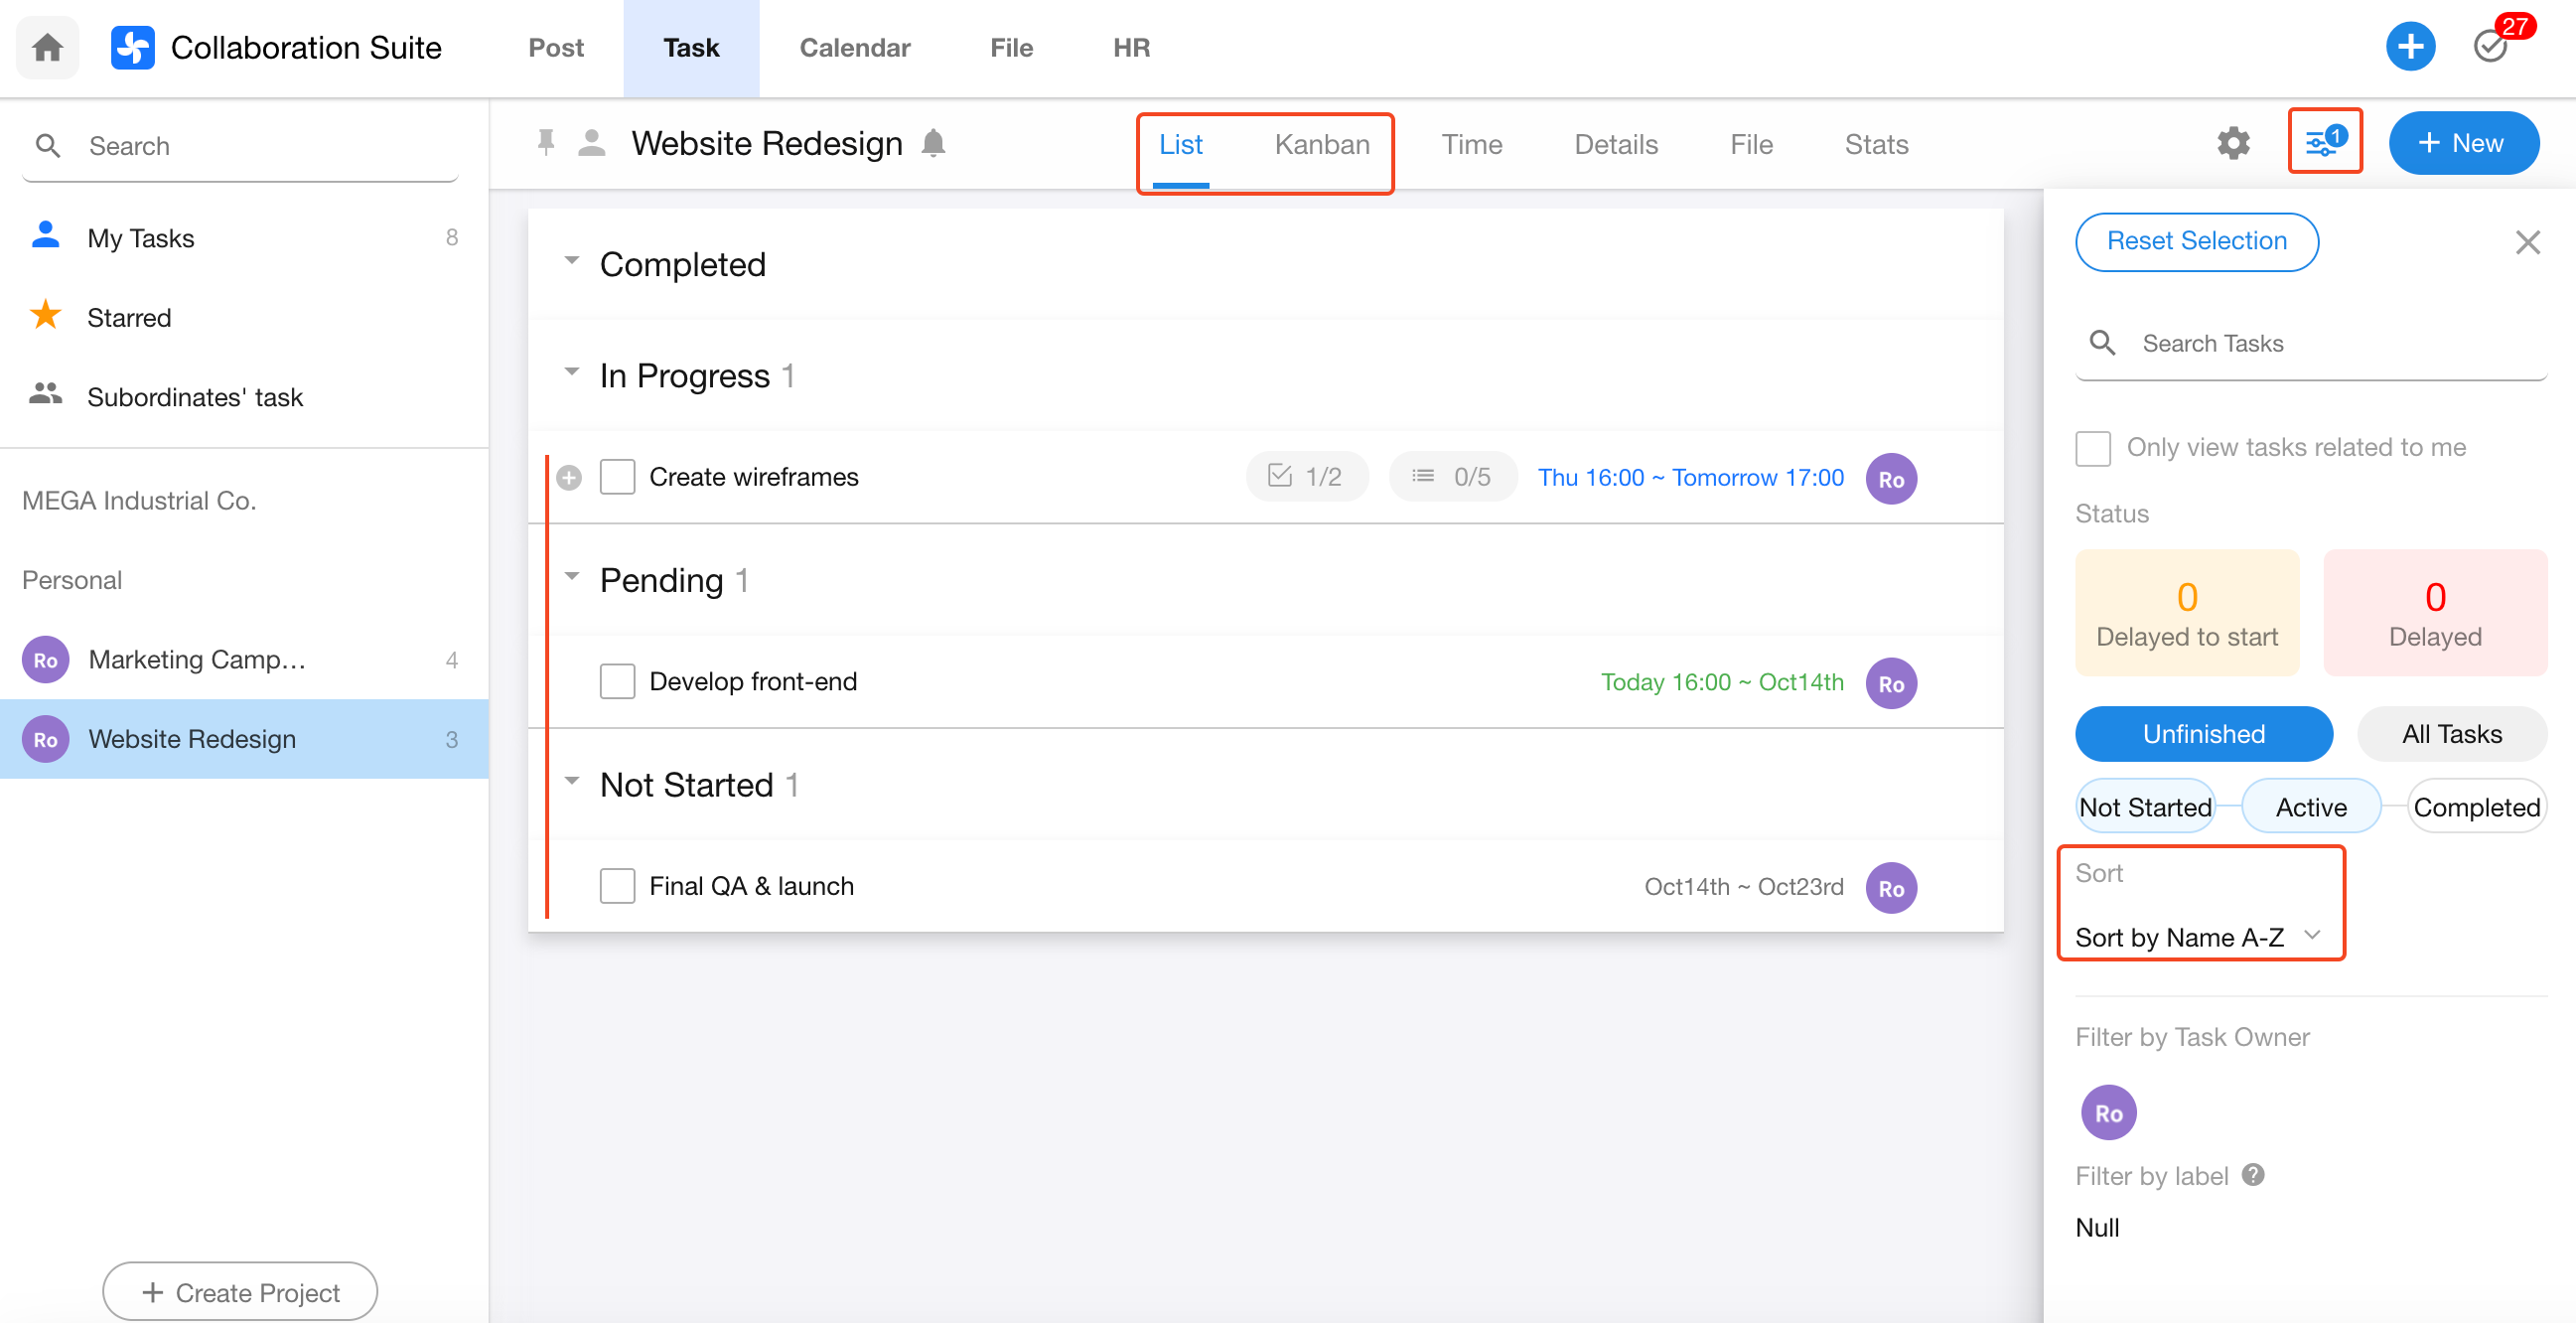Viewport: 2576px width, 1323px height.
Task: Click the plus icon beside Create wireframes
Action: pos(569,478)
